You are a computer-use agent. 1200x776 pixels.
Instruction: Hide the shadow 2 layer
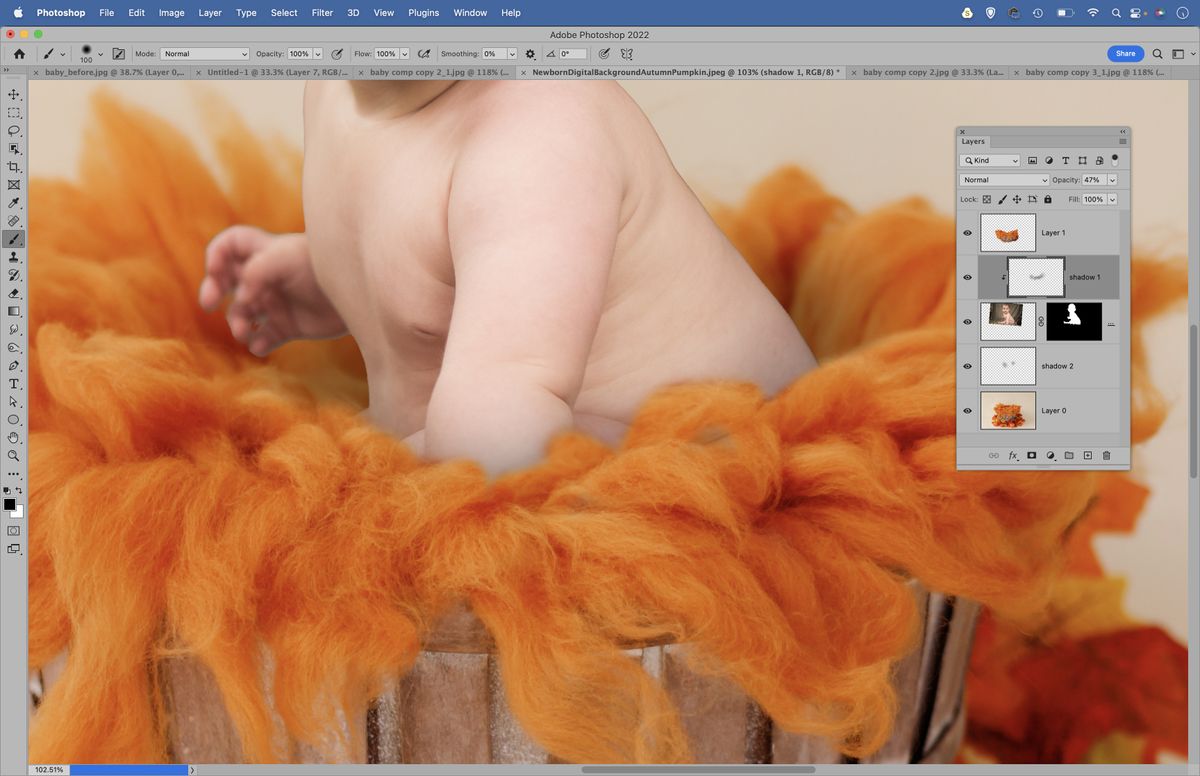click(967, 366)
